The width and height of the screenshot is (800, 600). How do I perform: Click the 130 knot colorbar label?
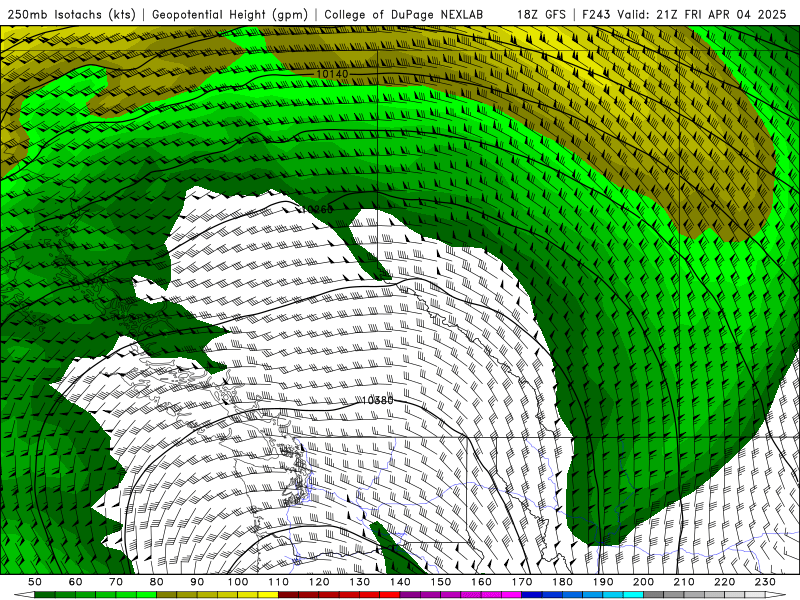point(360,582)
